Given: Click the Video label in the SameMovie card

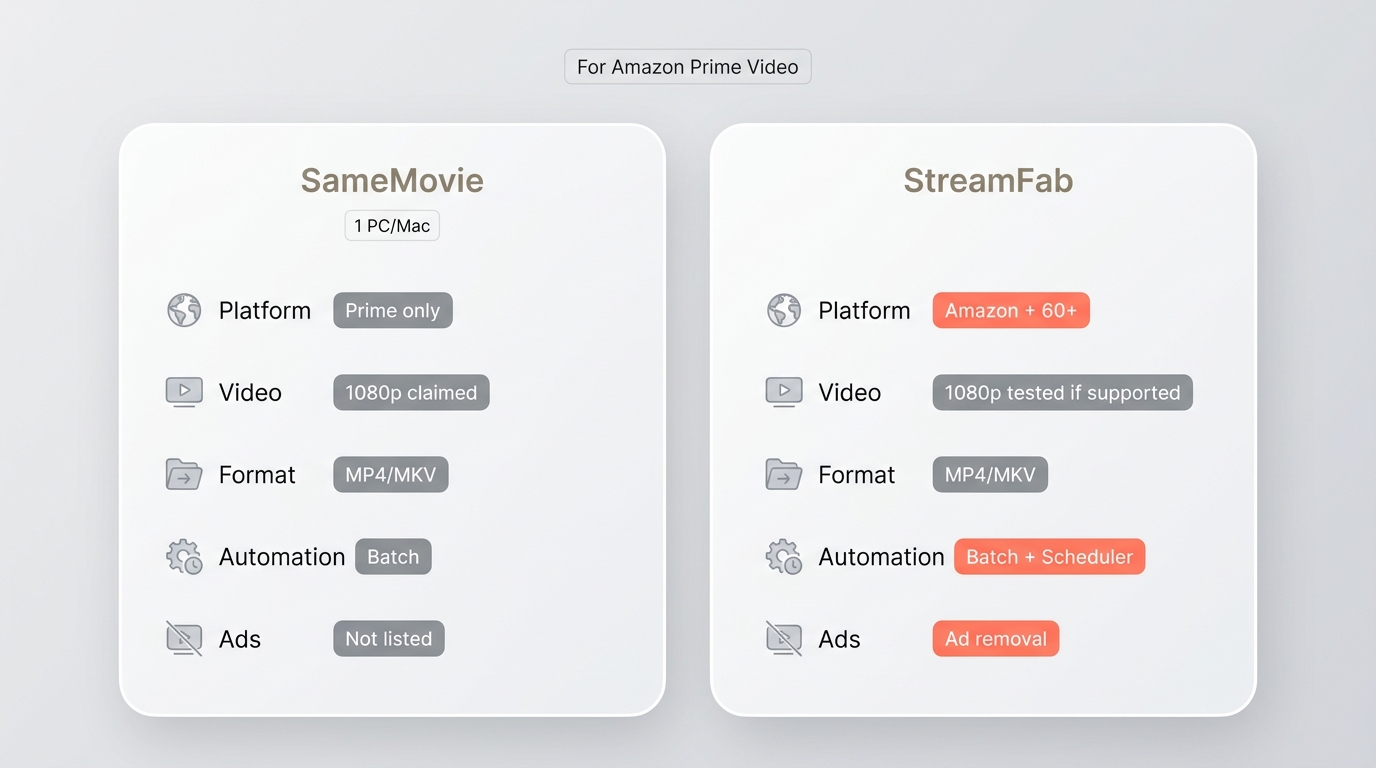Looking at the screenshot, I should tap(250, 392).
